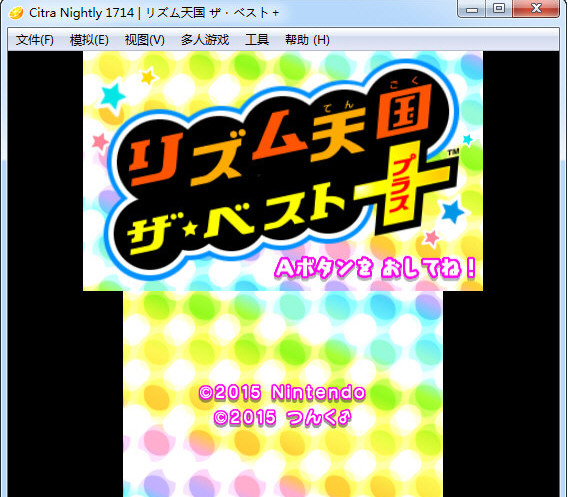Click the 国 kanji in the game logo
Image resolution: width=568 pixels, height=497 pixels.
(x=404, y=112)
